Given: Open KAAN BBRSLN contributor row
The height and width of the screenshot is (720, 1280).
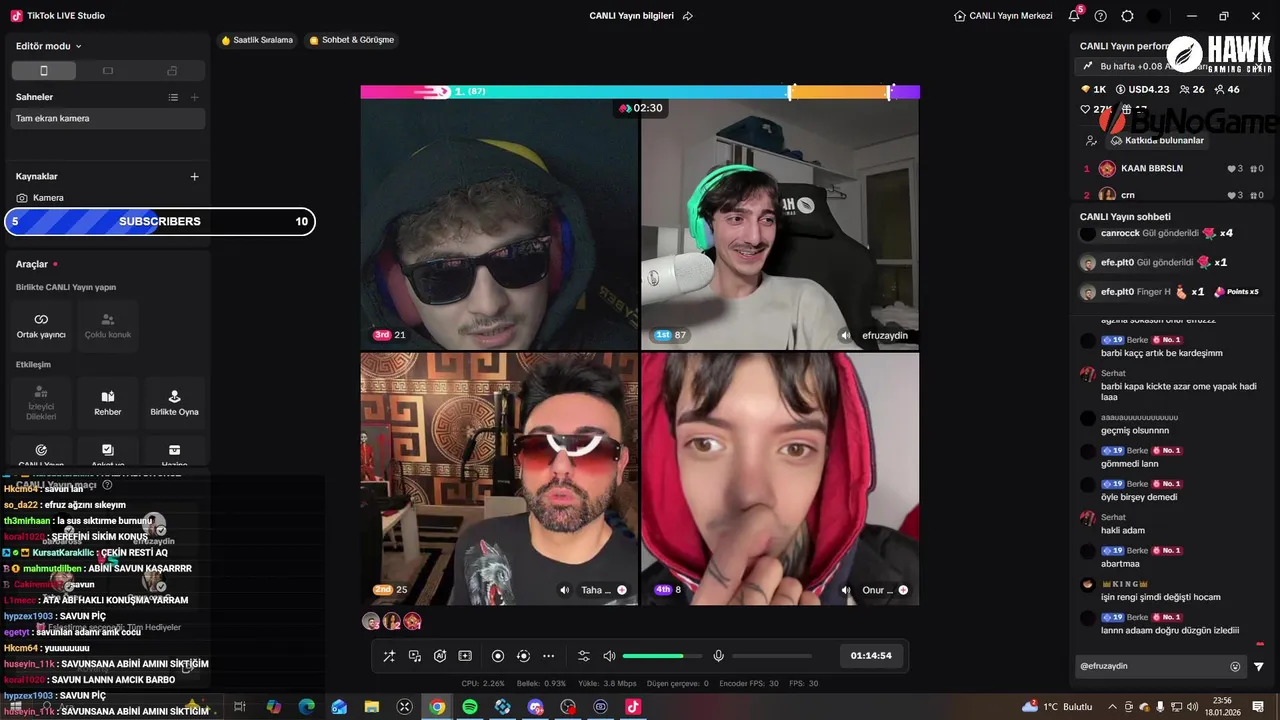Looking at the screenshot, I should tap(1173, 168).
